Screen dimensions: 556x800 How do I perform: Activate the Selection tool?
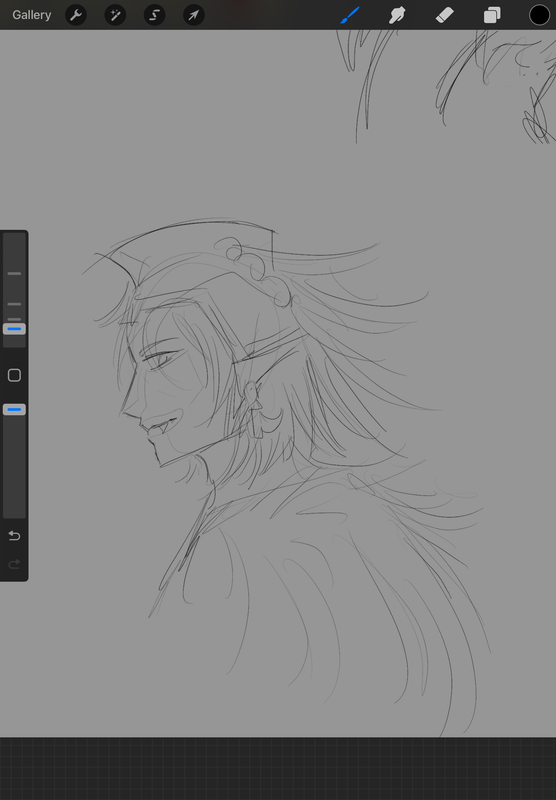pos(155,15)
